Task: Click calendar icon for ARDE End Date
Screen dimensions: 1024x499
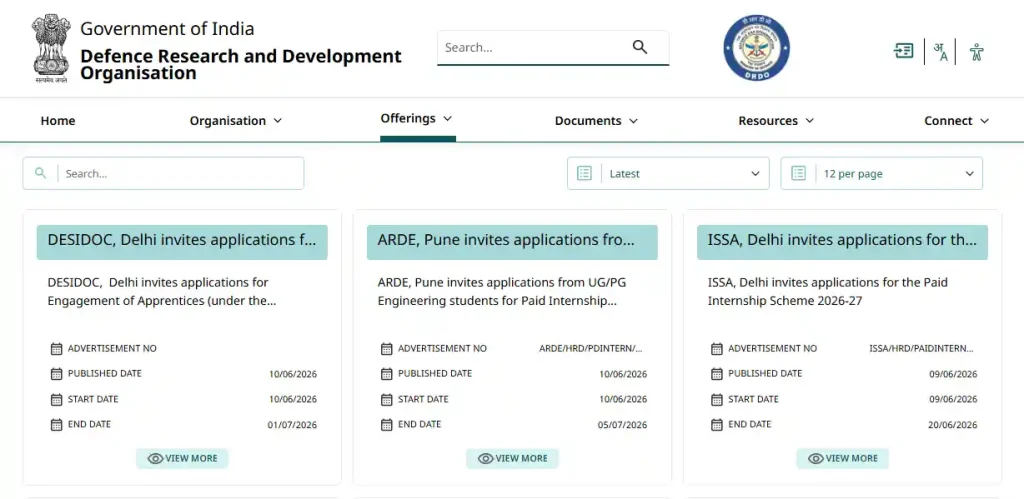Action: point(387,425)
